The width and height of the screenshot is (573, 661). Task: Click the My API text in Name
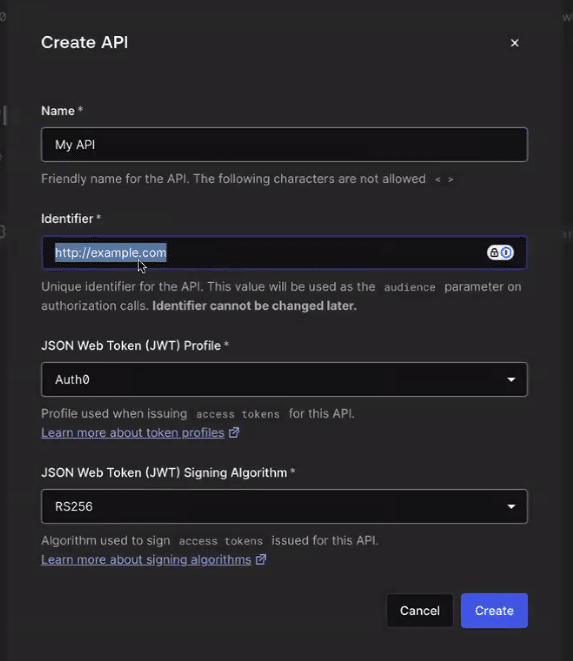tap(75, 145)
